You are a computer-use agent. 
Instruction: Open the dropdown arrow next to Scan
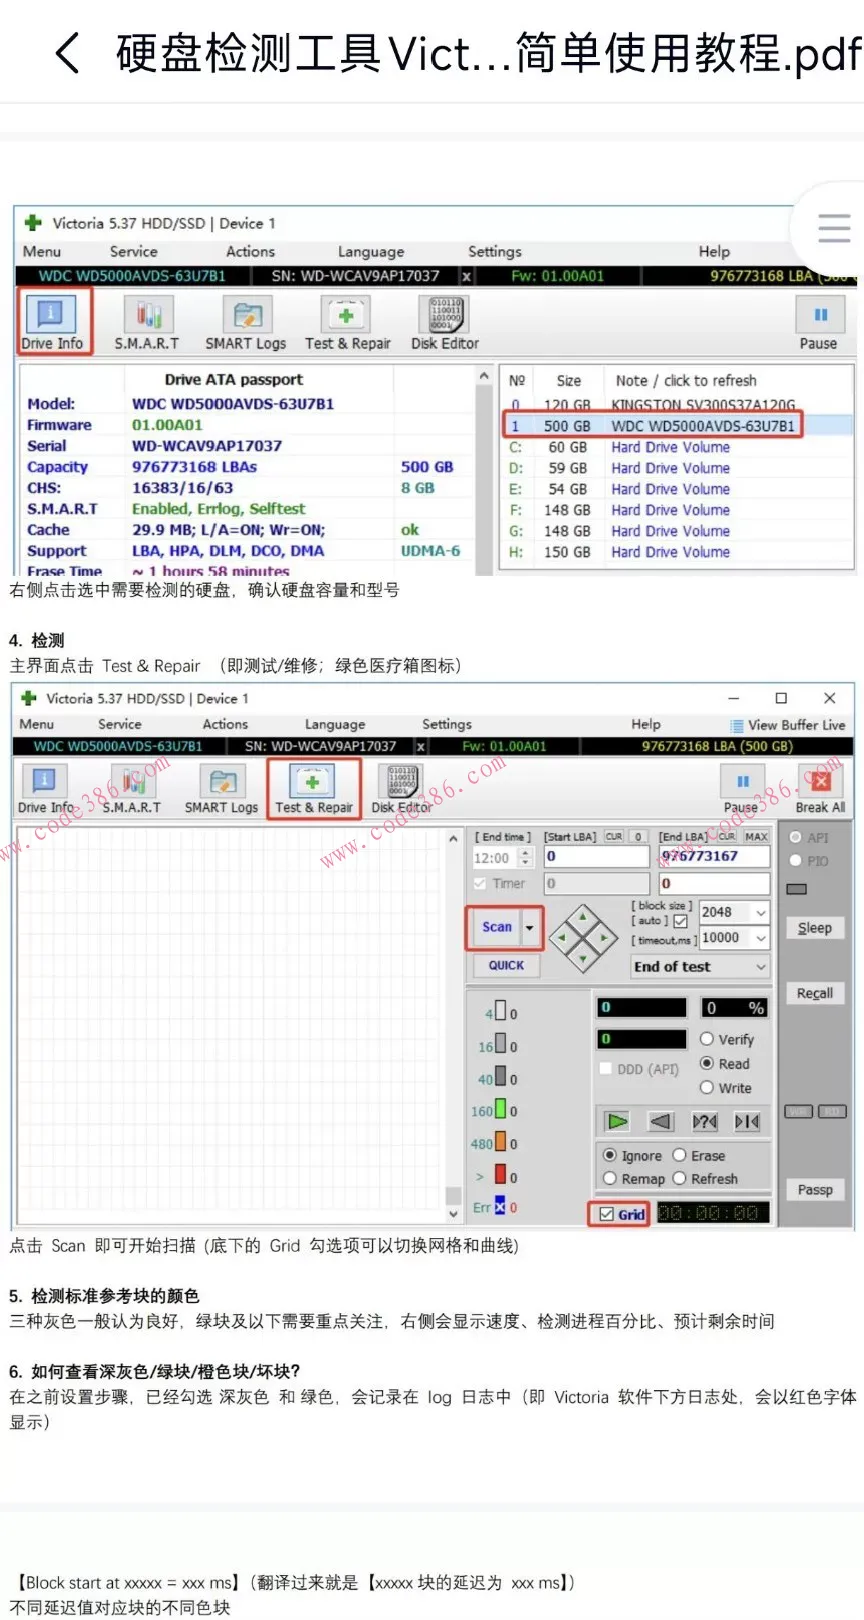point(530,927)
